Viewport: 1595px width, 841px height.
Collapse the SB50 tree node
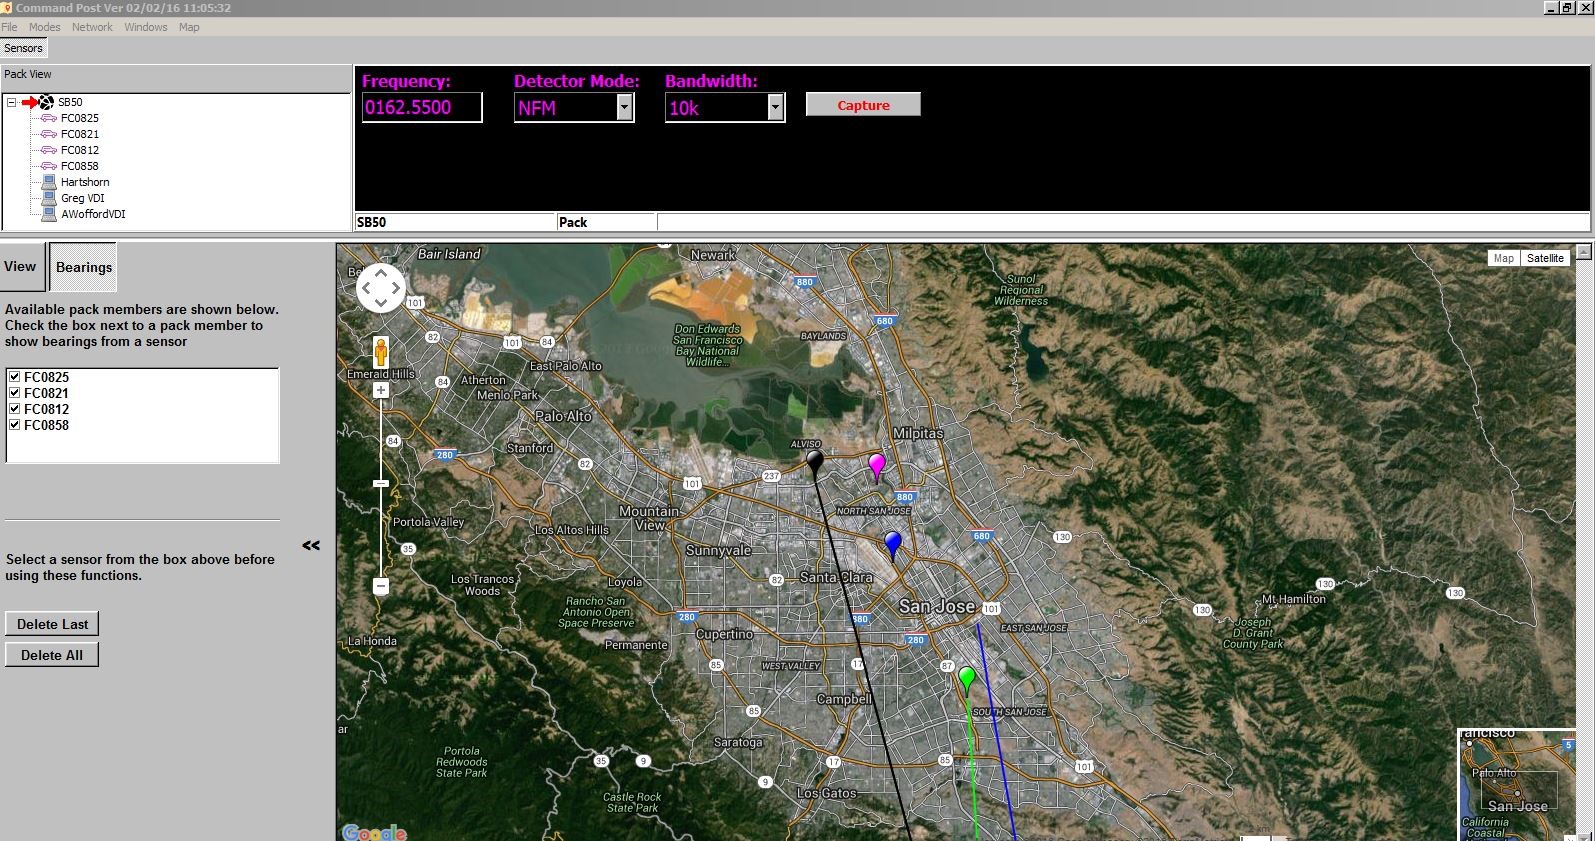[x=11, y=102]
